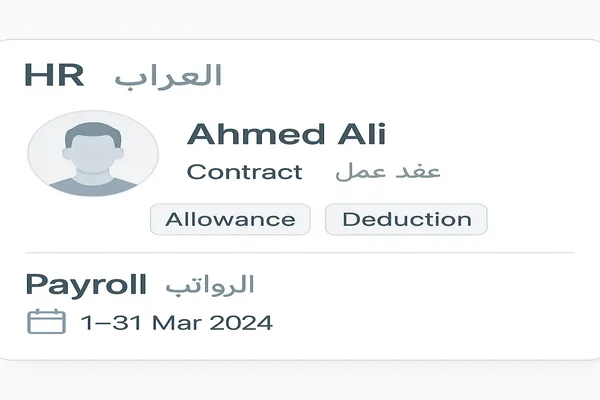Viewport: 600px width, 400px height.
Task: Click the divider line above Payroll
Action: [300, 253]
